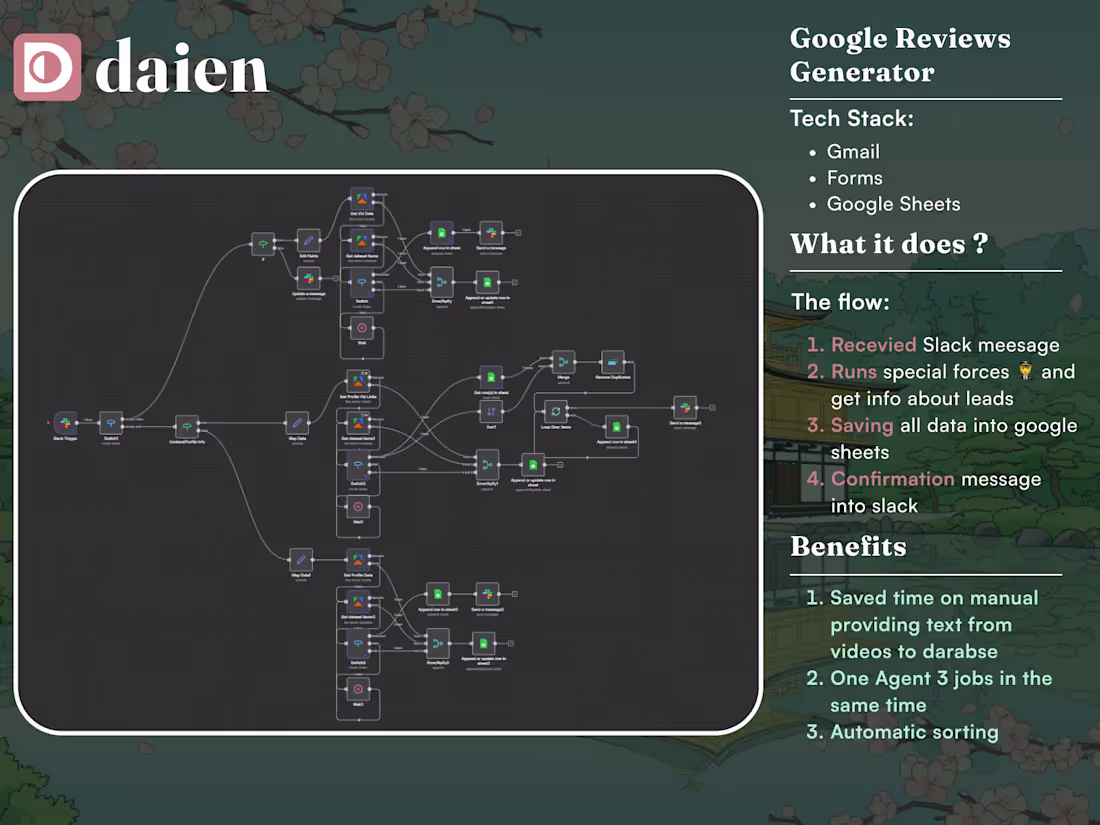
Task: Select the top-branch merge node
Action: point(441,282)
